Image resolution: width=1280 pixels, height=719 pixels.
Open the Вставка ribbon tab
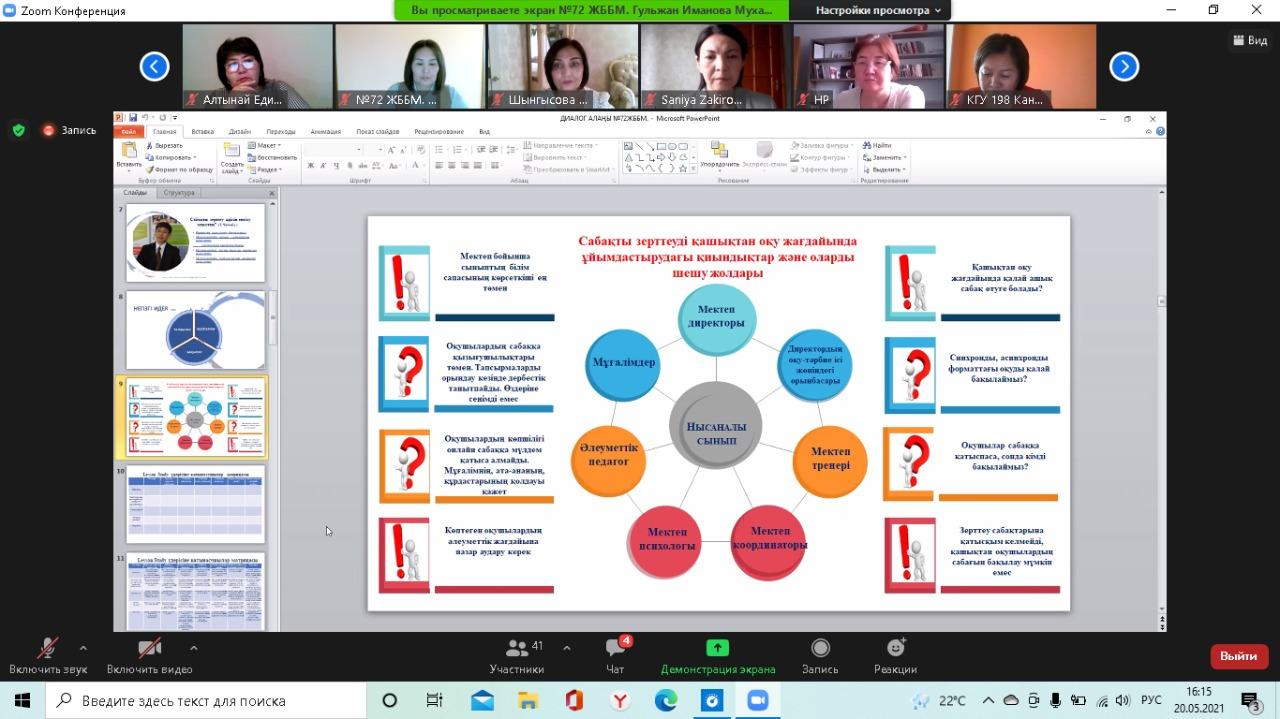click(x=202, y=131)
